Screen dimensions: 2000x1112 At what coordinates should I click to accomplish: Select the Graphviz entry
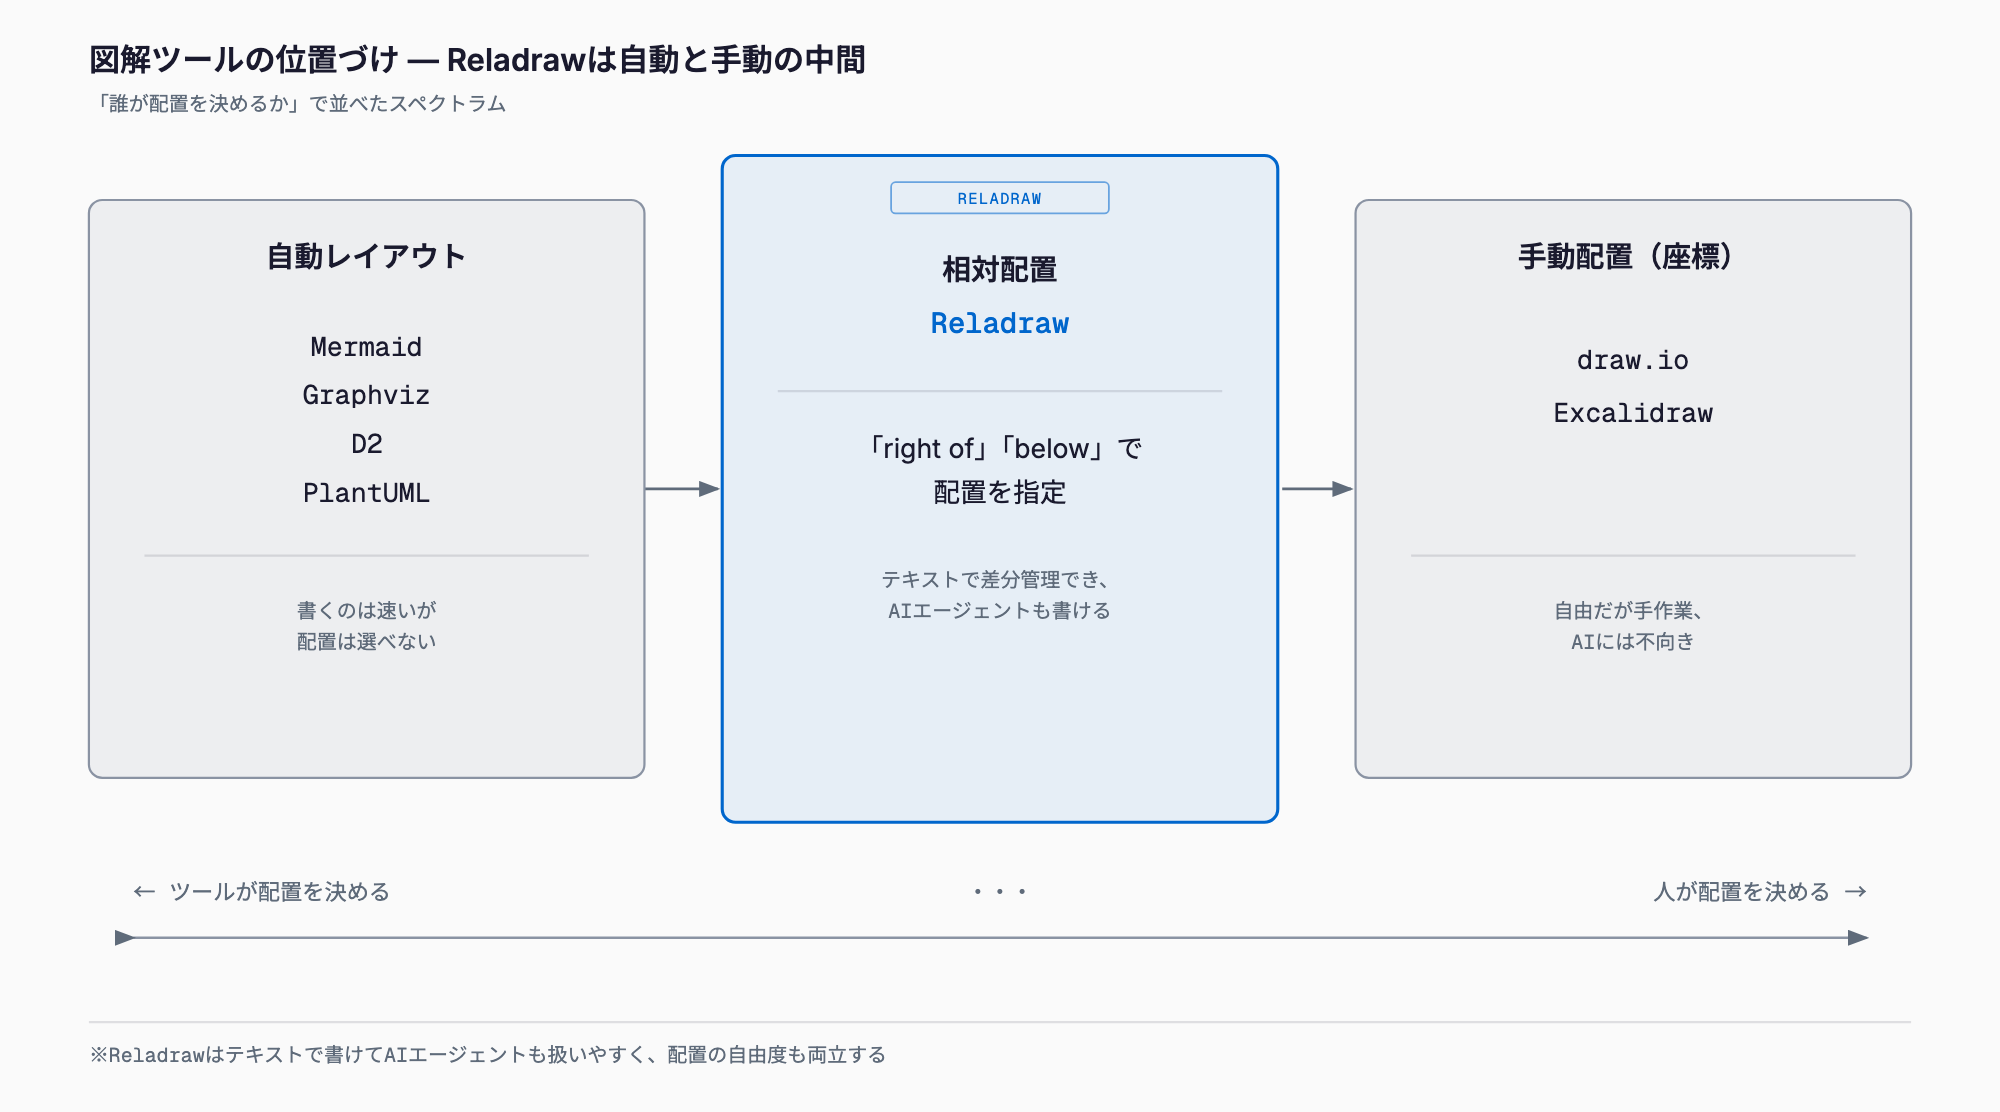coord(366,395)
